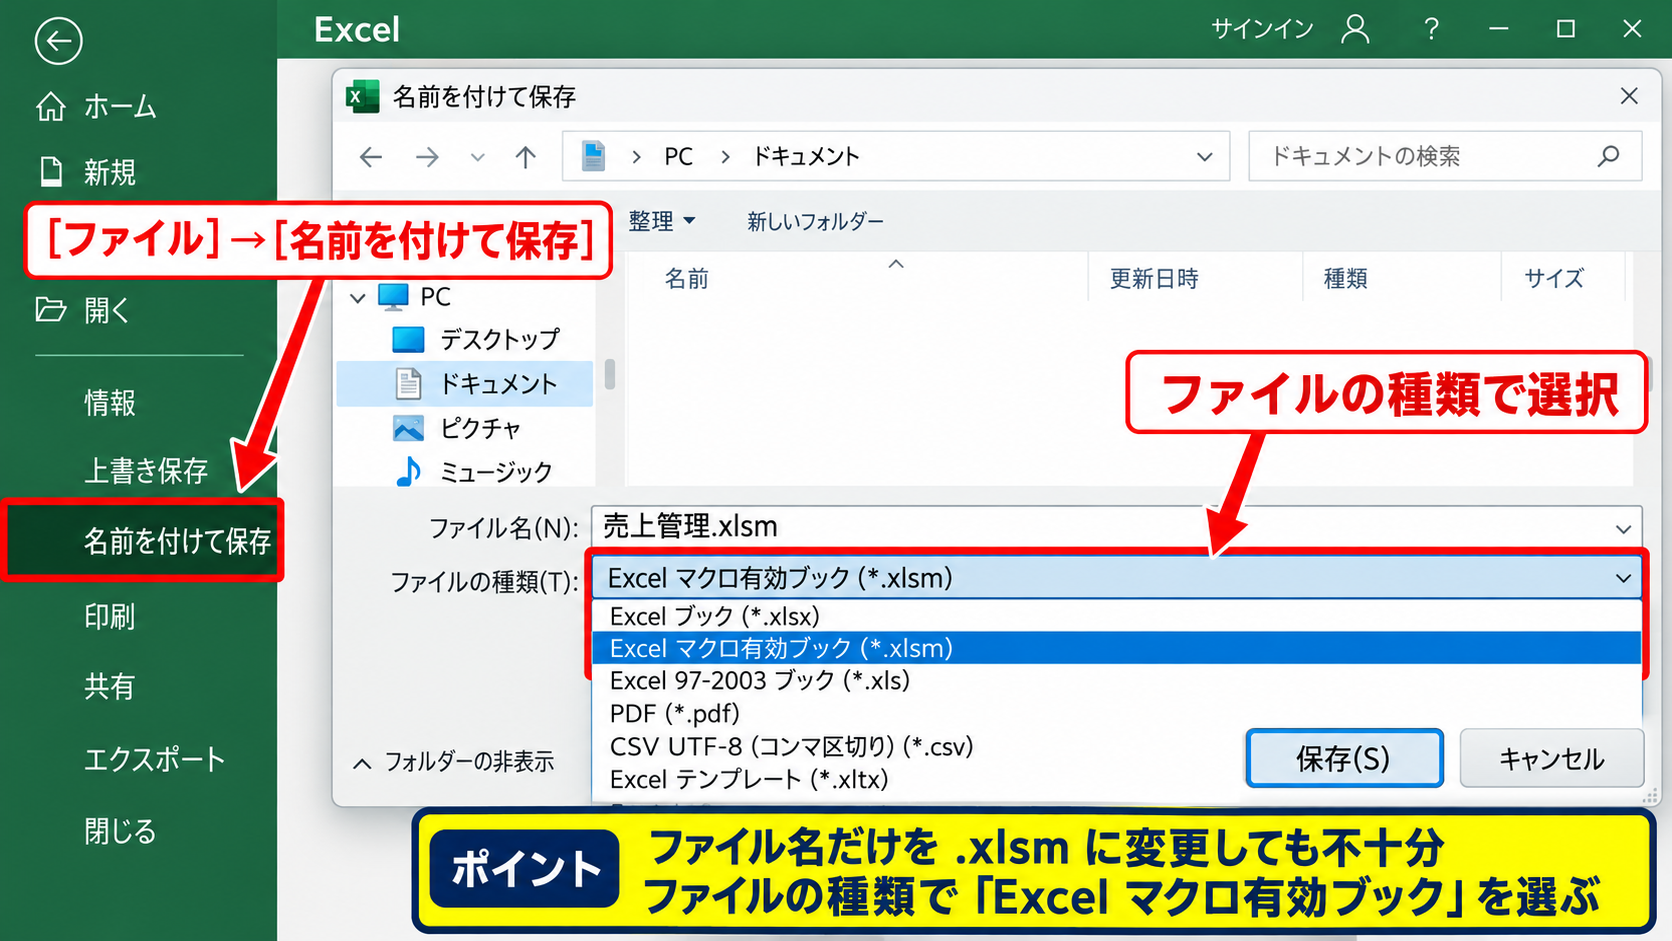This screenshot has height=941, width=1672.
Task: Click the ドキュメントの検索 search field
Action: click(1445, 156)
